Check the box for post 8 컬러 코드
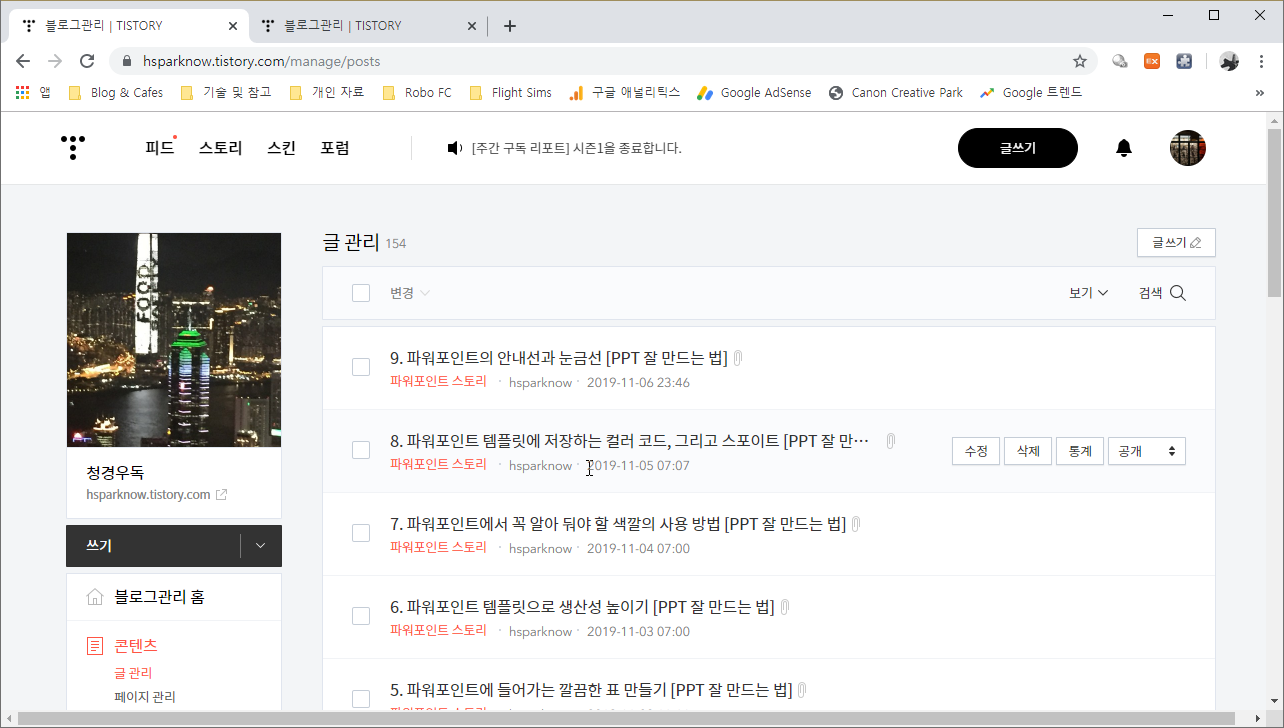 pos(361,450)
